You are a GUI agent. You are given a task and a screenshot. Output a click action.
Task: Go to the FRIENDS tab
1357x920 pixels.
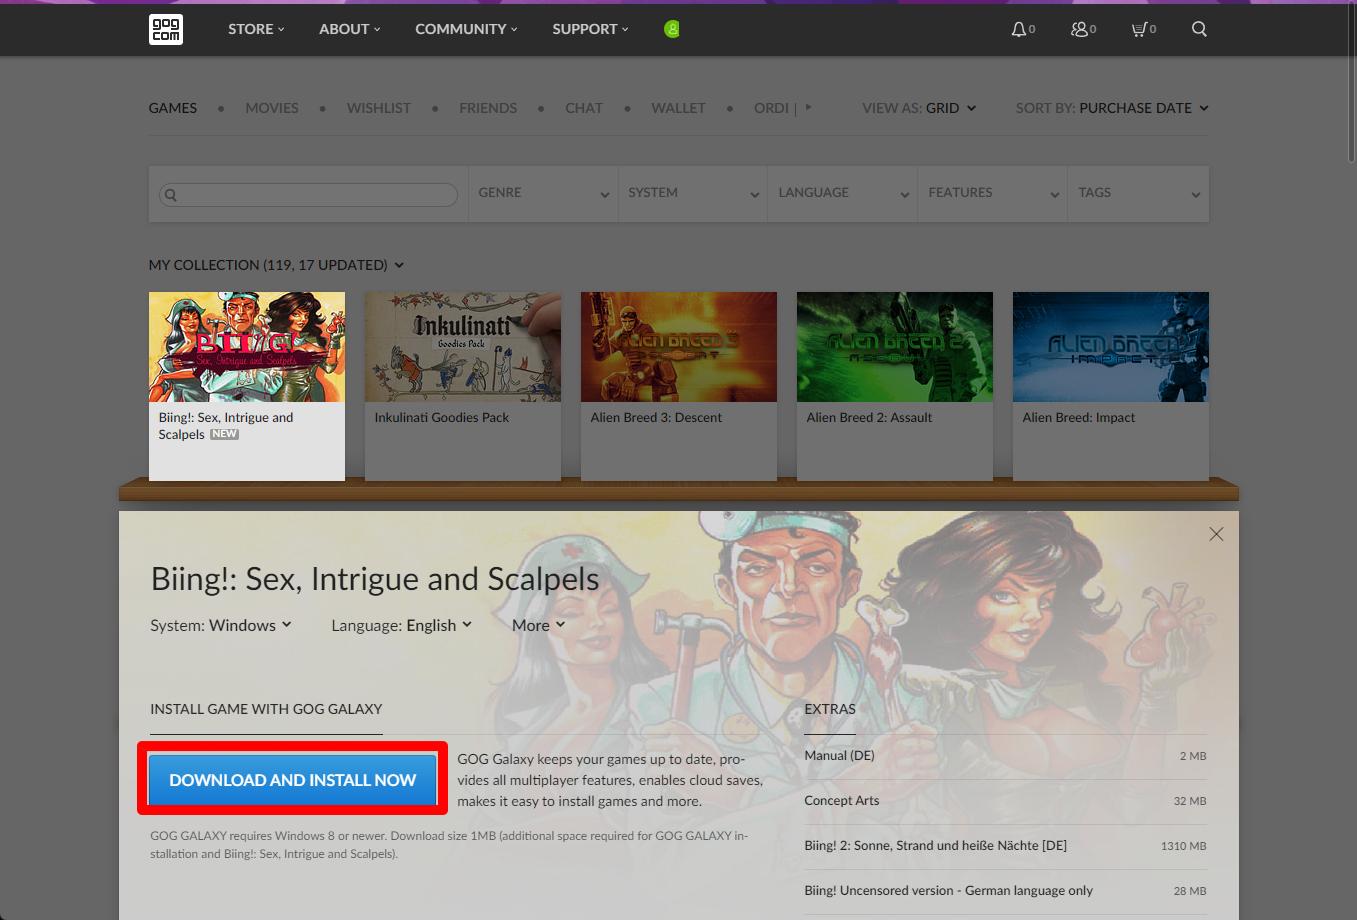pyautogui.click(x=488, y=108)
